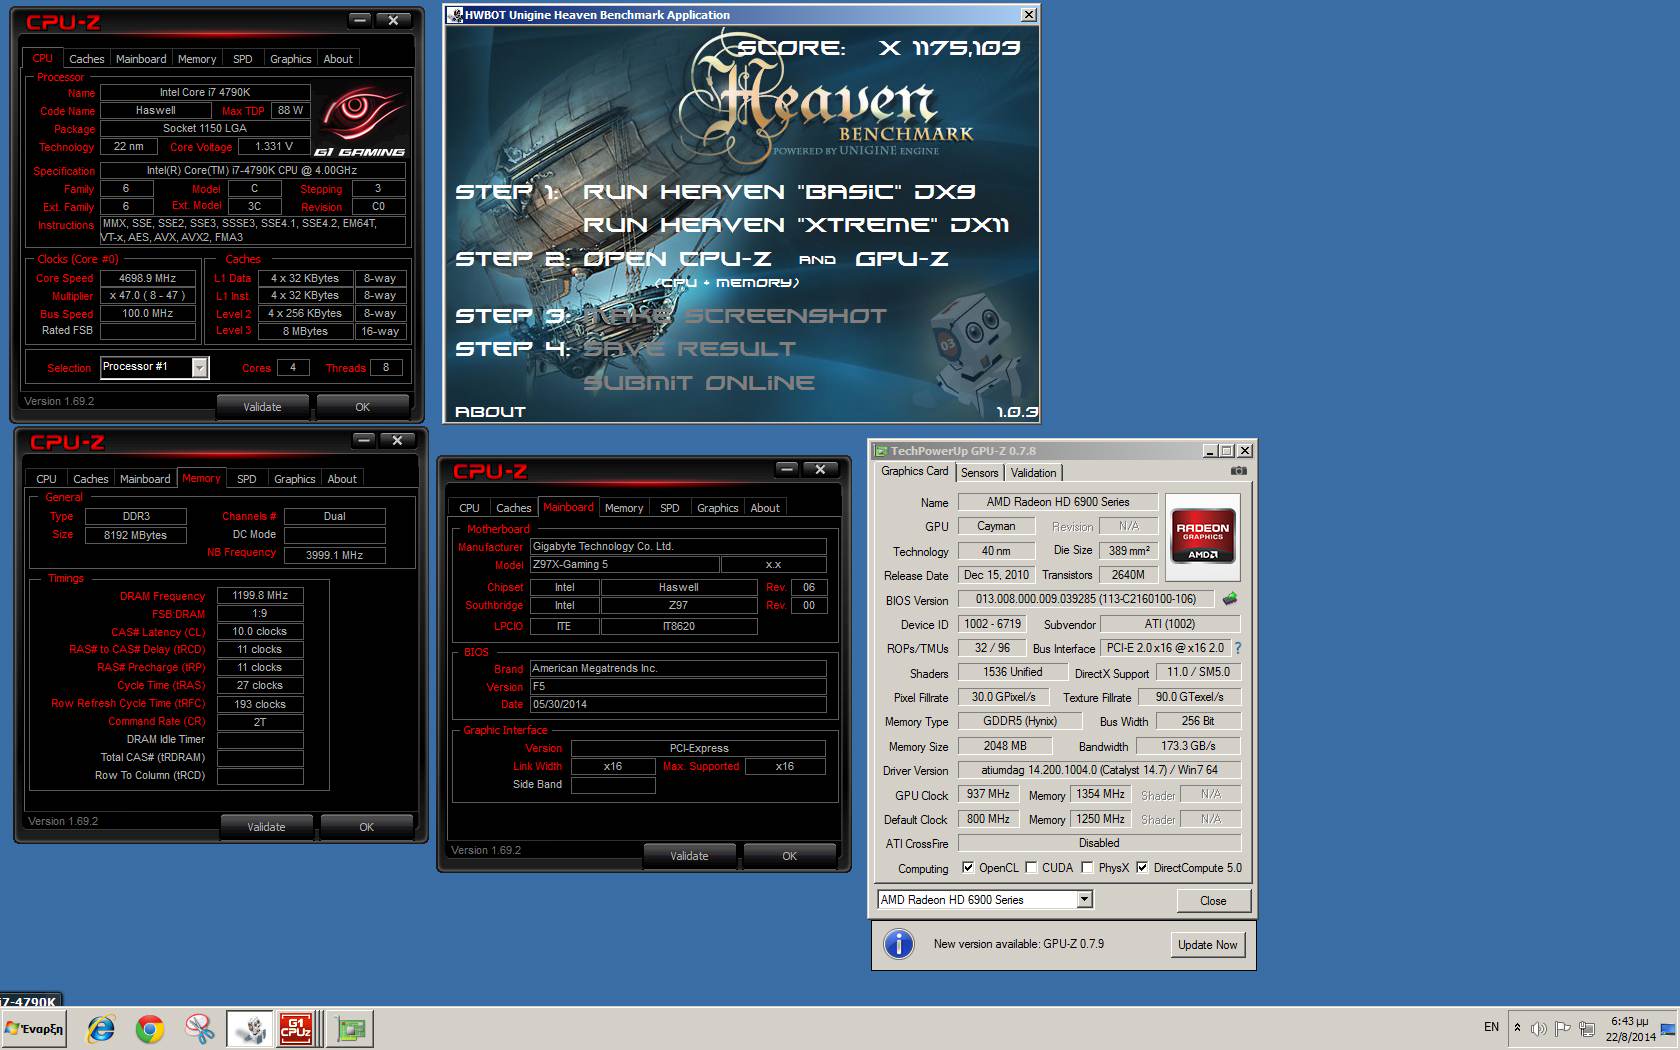Viewport: 1680px width, 1050px height.
Task: Open the Caches tab in the top CPU-Z window
Action: pos(87,59)
